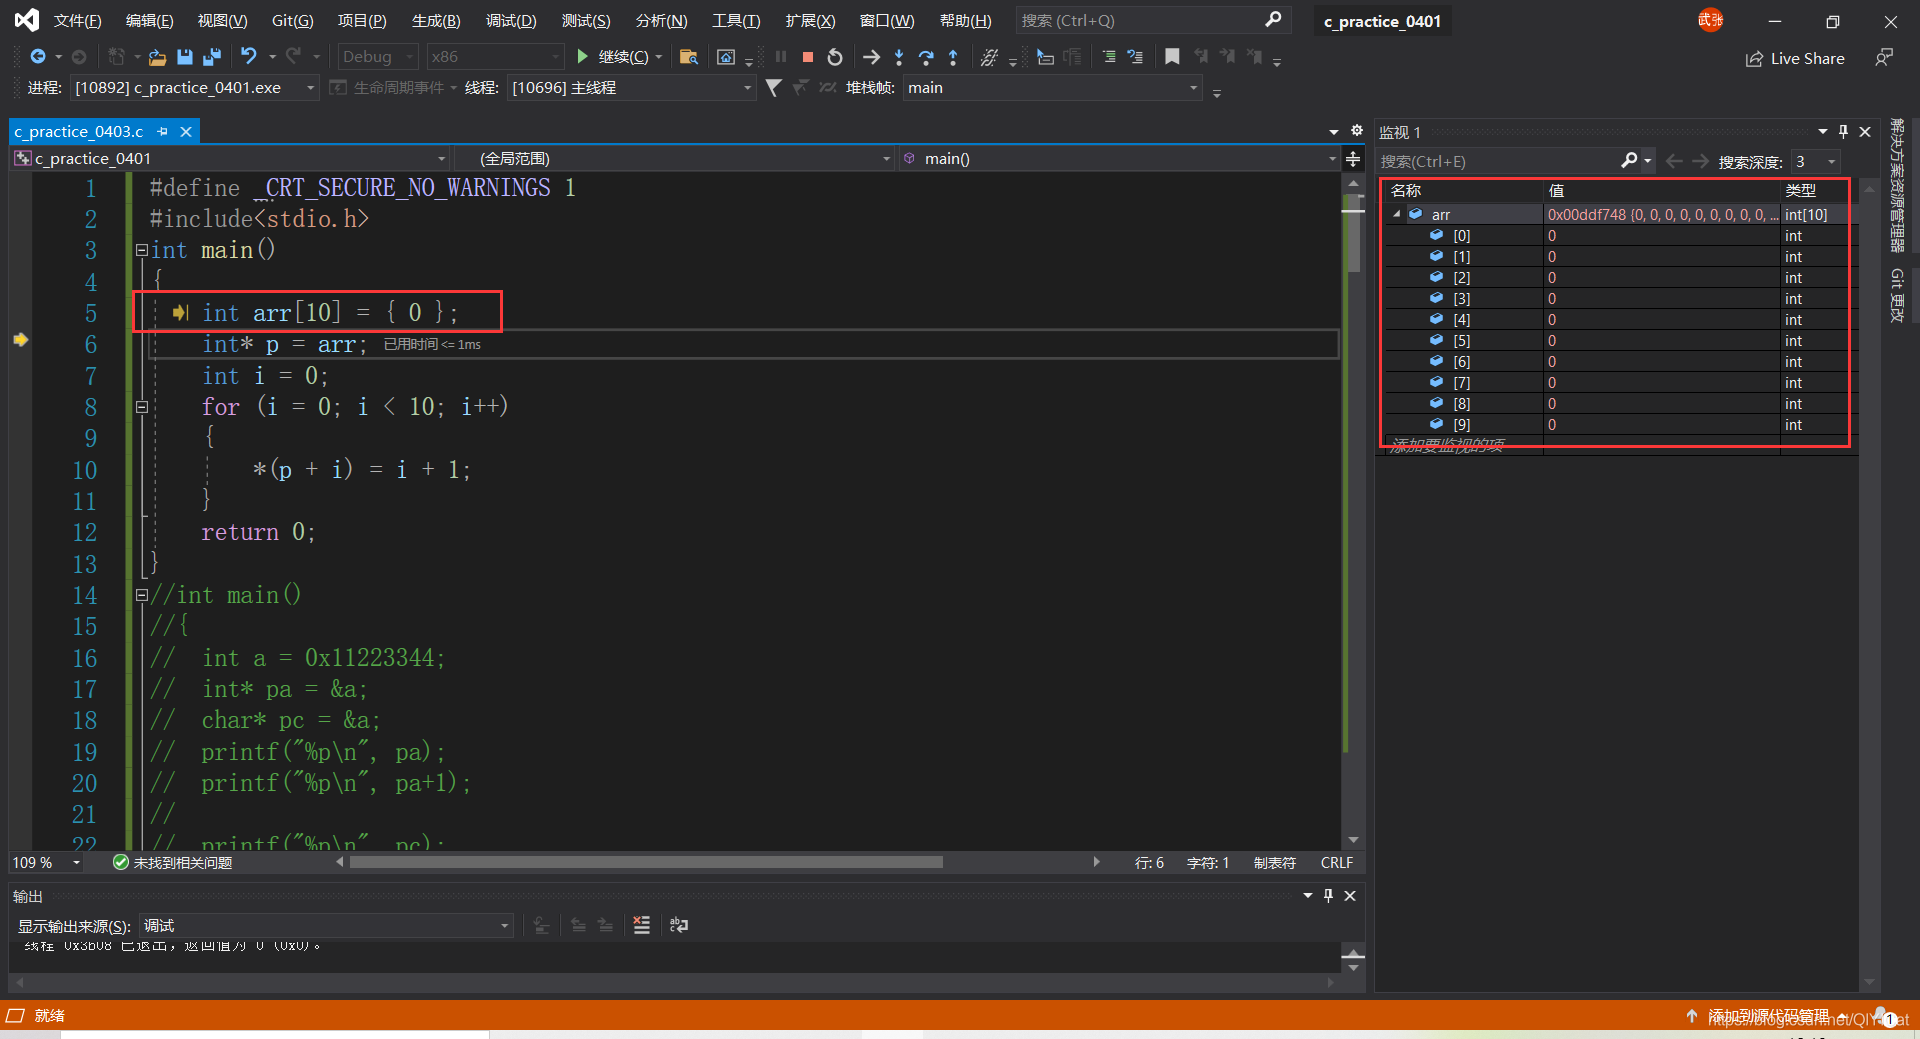Close the c_practice_0403.c tab
Viewport: 1920px width, 1039px height.
tap(186, 131)
